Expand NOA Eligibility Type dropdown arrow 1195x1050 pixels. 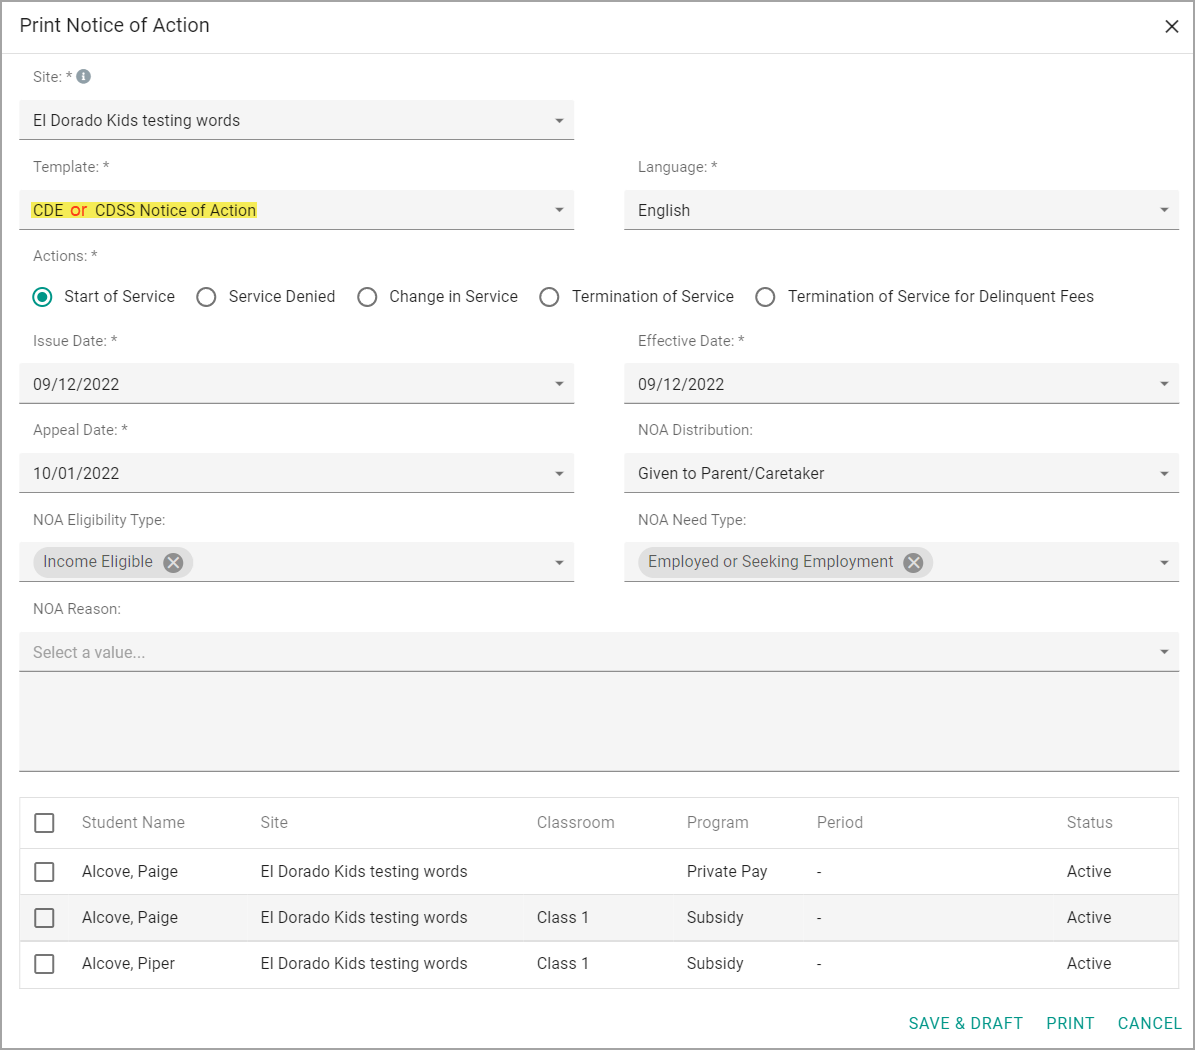[x=559, y=563]
